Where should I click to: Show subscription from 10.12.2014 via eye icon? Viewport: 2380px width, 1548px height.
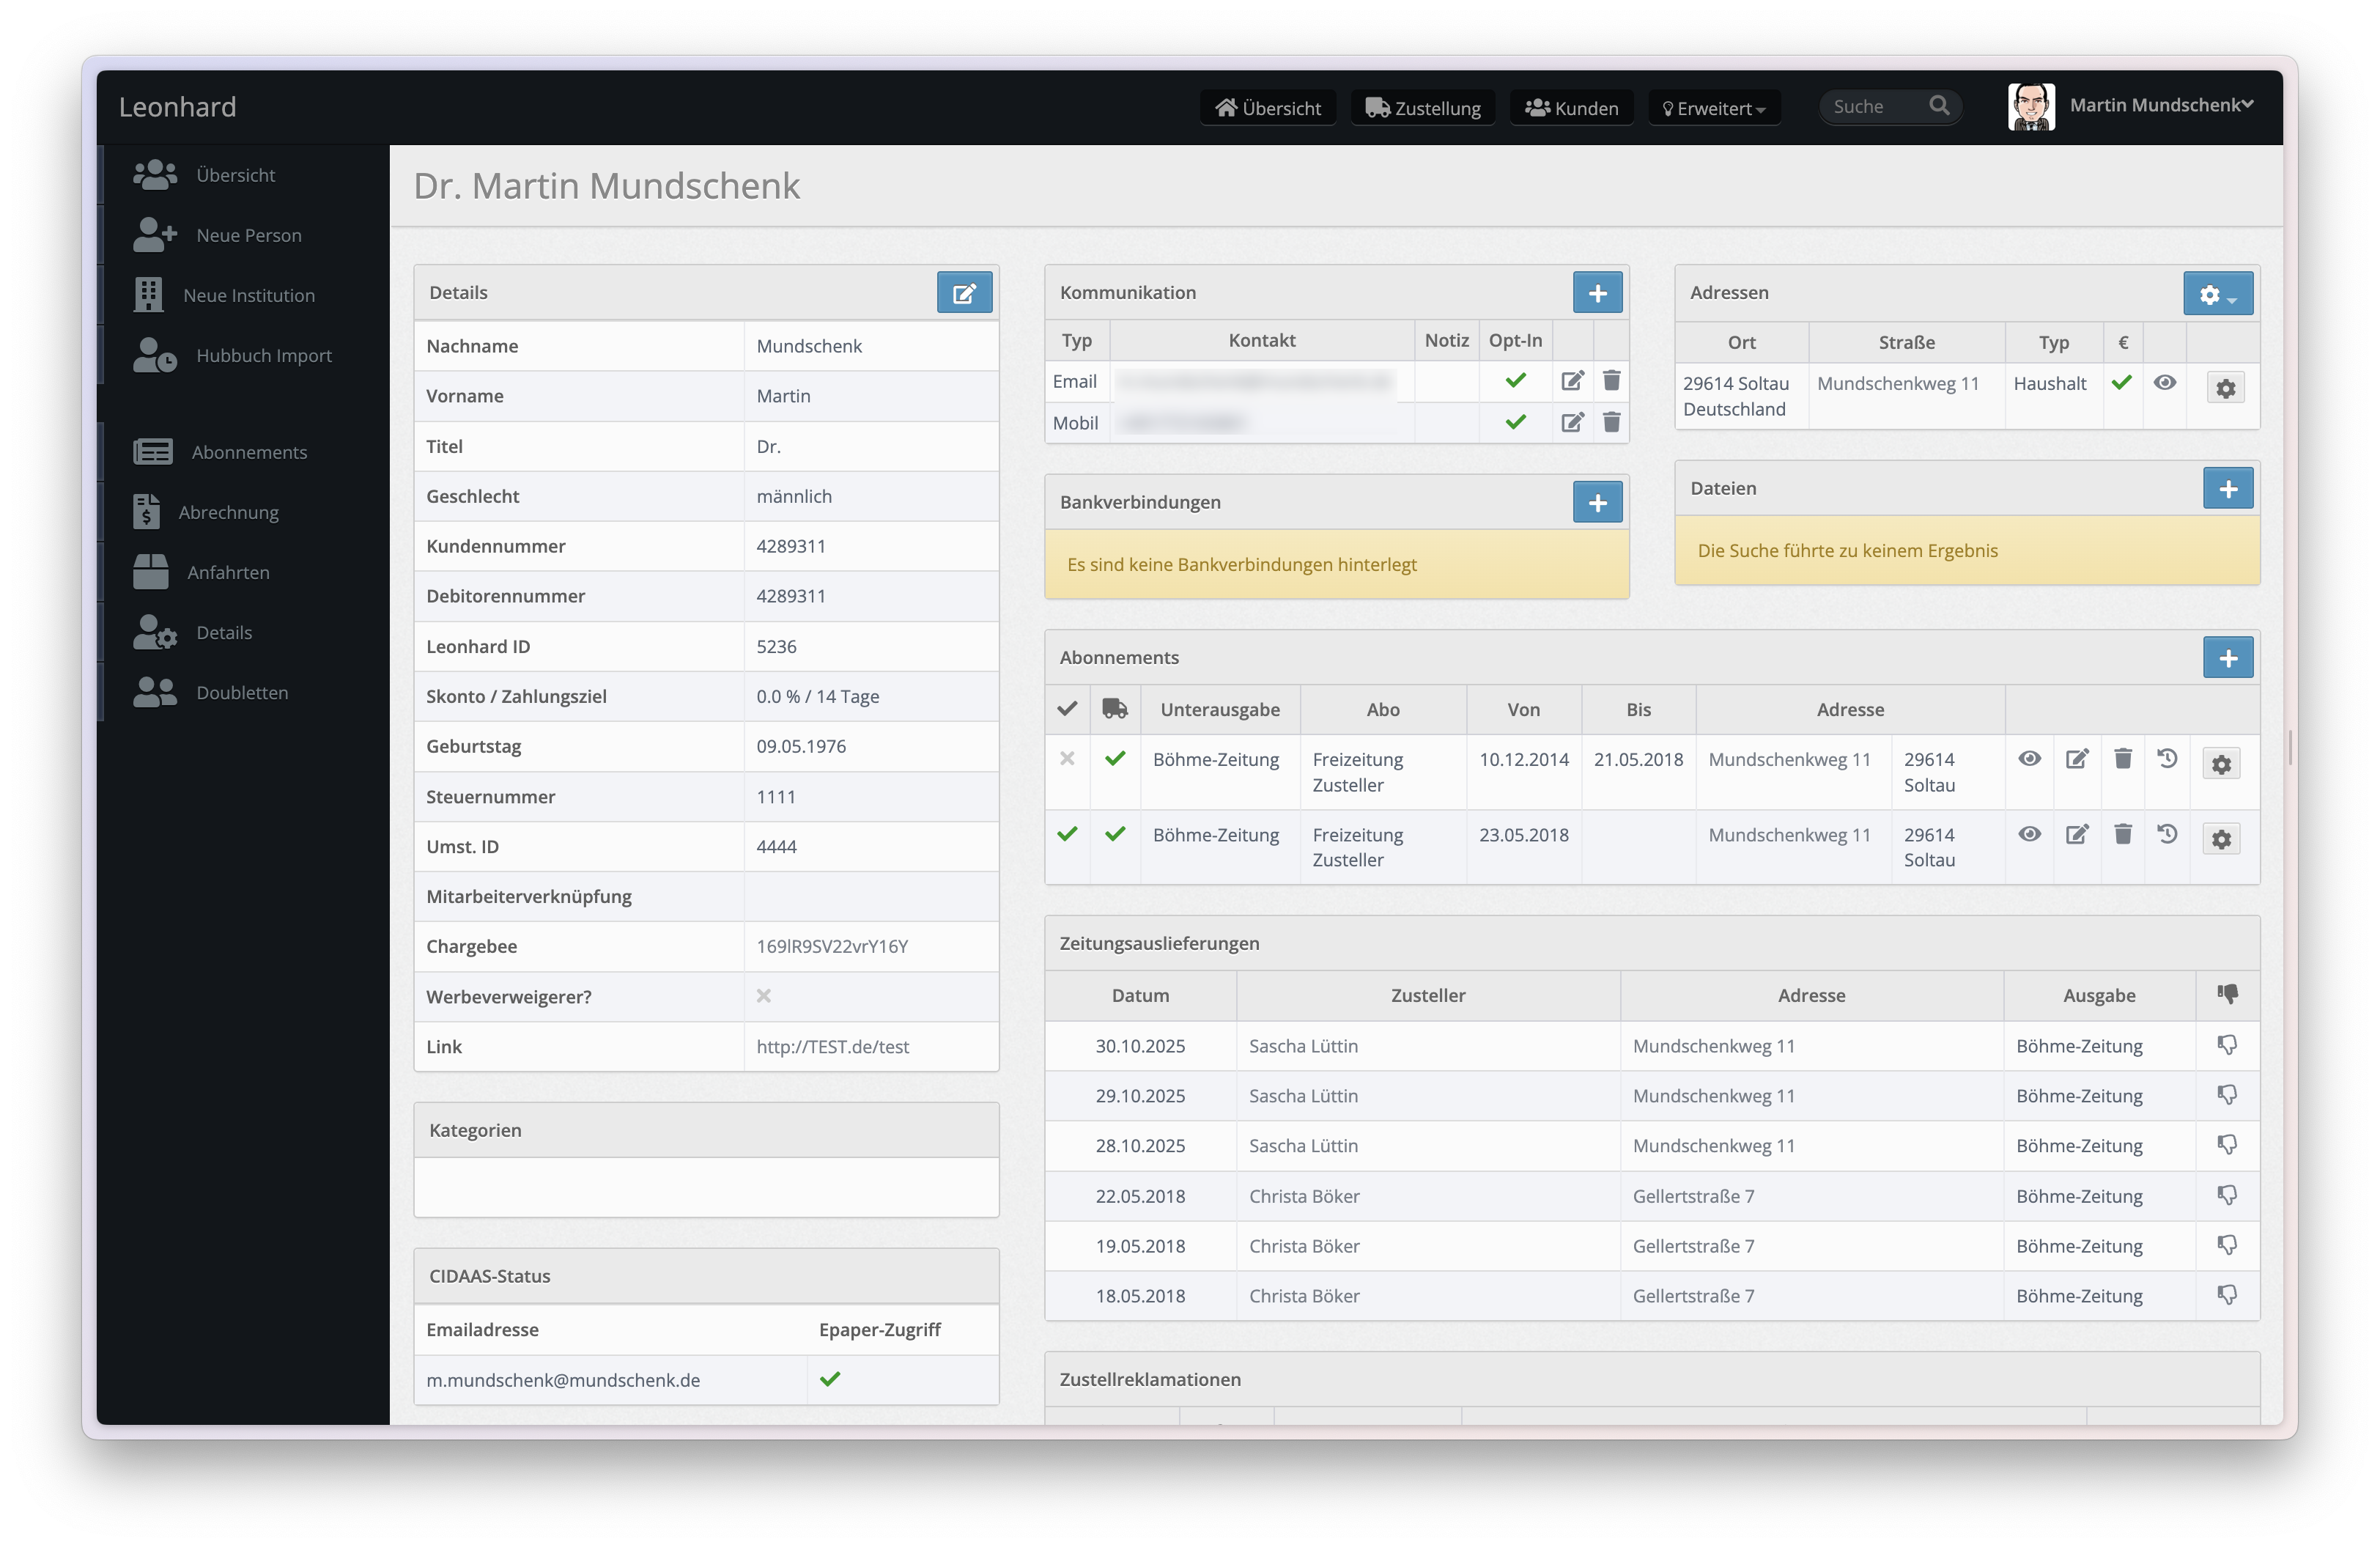pyautogui.click(x=2029, y=759)
